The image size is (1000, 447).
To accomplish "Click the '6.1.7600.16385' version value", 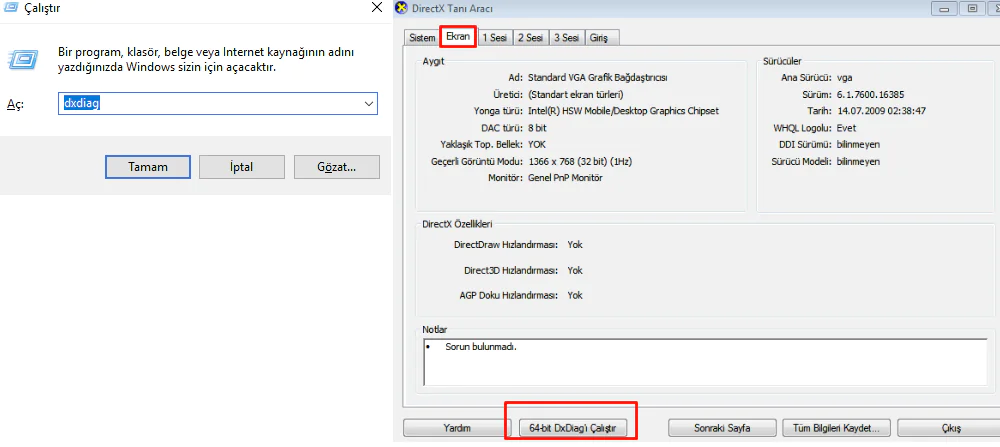I will pyautogui.click(x=870, y=94).
